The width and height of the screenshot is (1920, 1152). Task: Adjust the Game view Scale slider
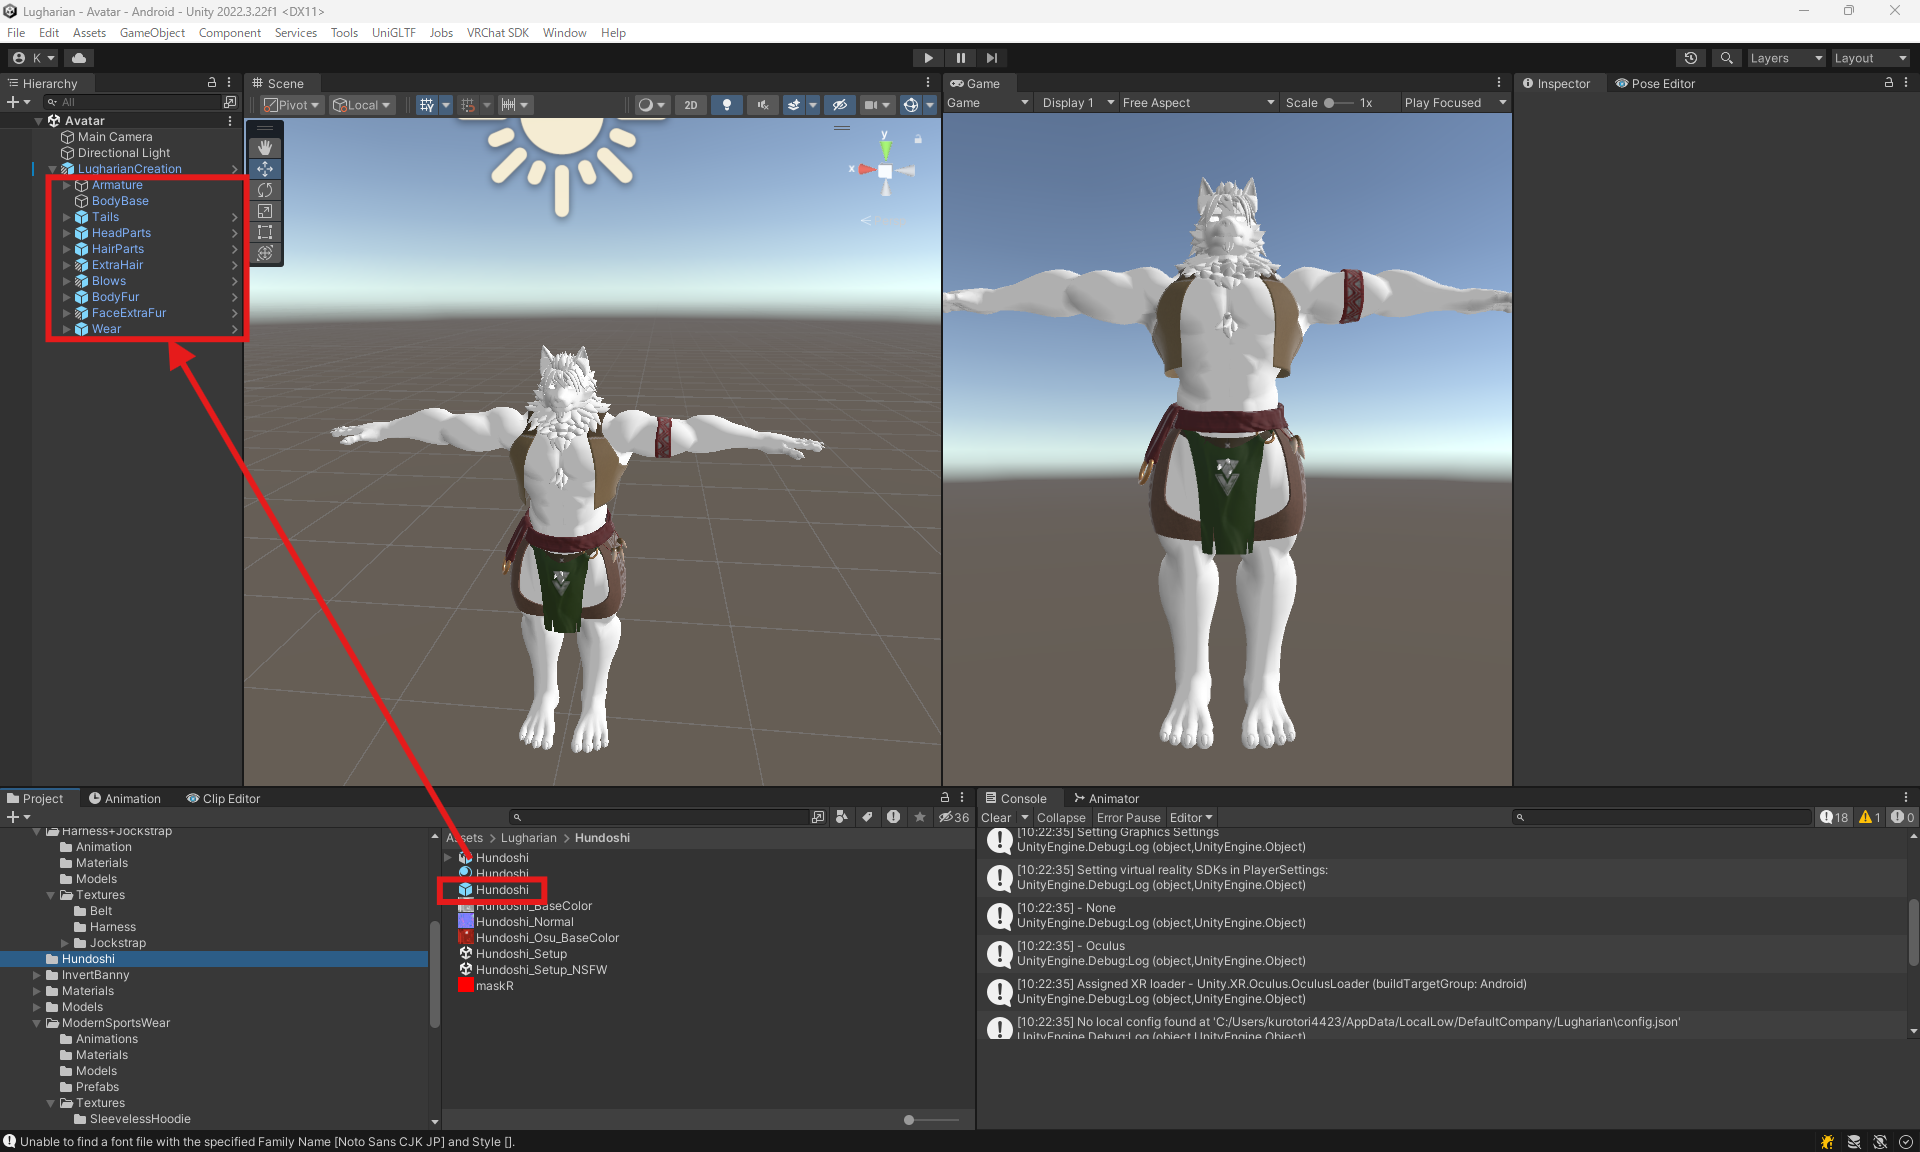click(x=1338, y=103)
